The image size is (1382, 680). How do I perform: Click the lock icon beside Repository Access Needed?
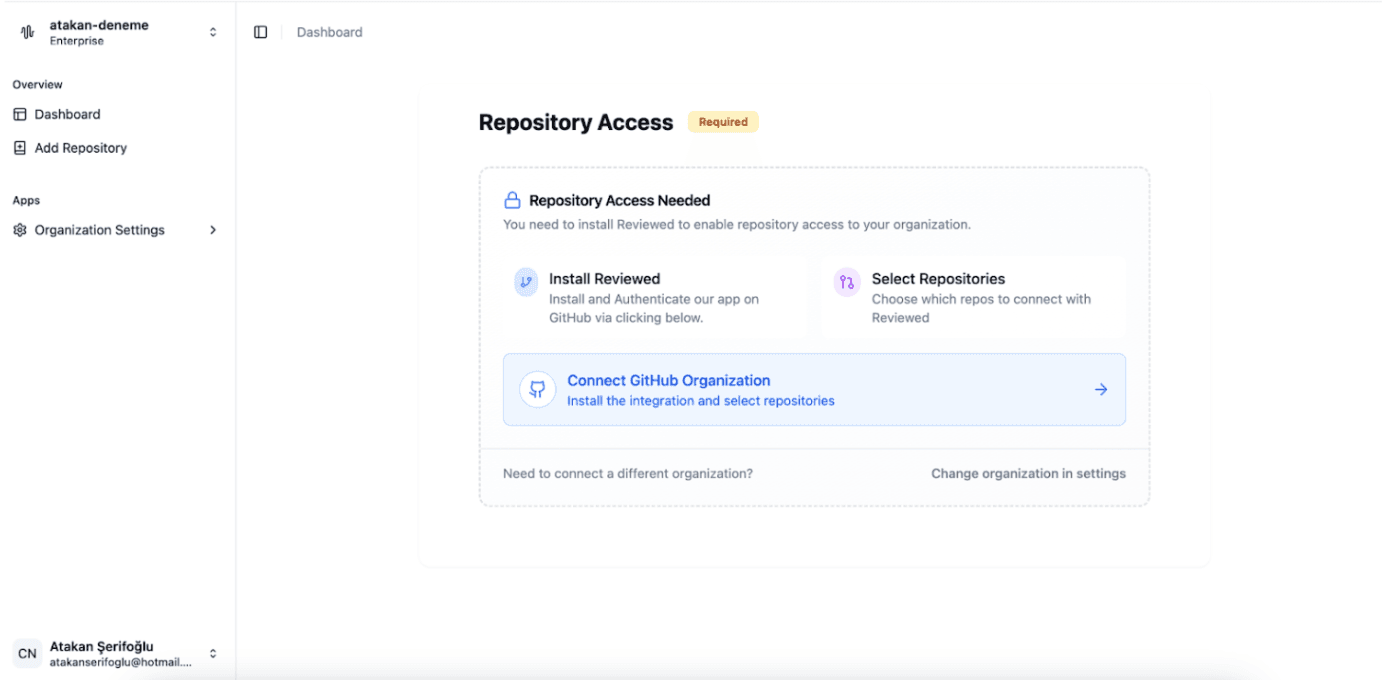(x=512, y=200)
